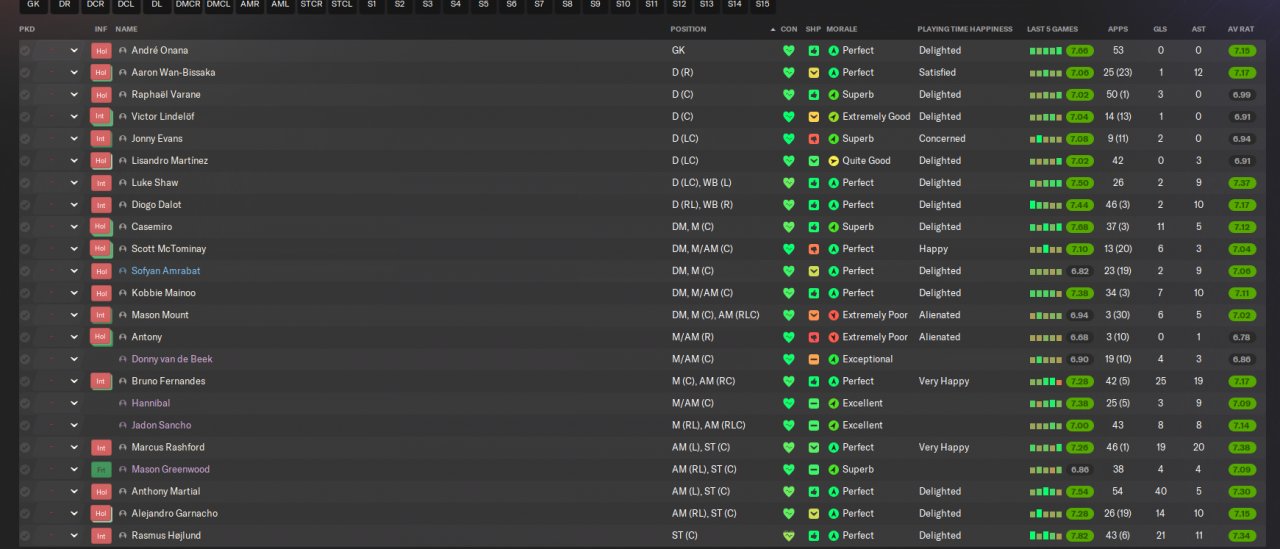Click match sharpness icon for Aaron Wan-Bissaka
Image resolution: width=1280 pixels, height=549 pixels.
pyautogui.click(x=814, y=73)
